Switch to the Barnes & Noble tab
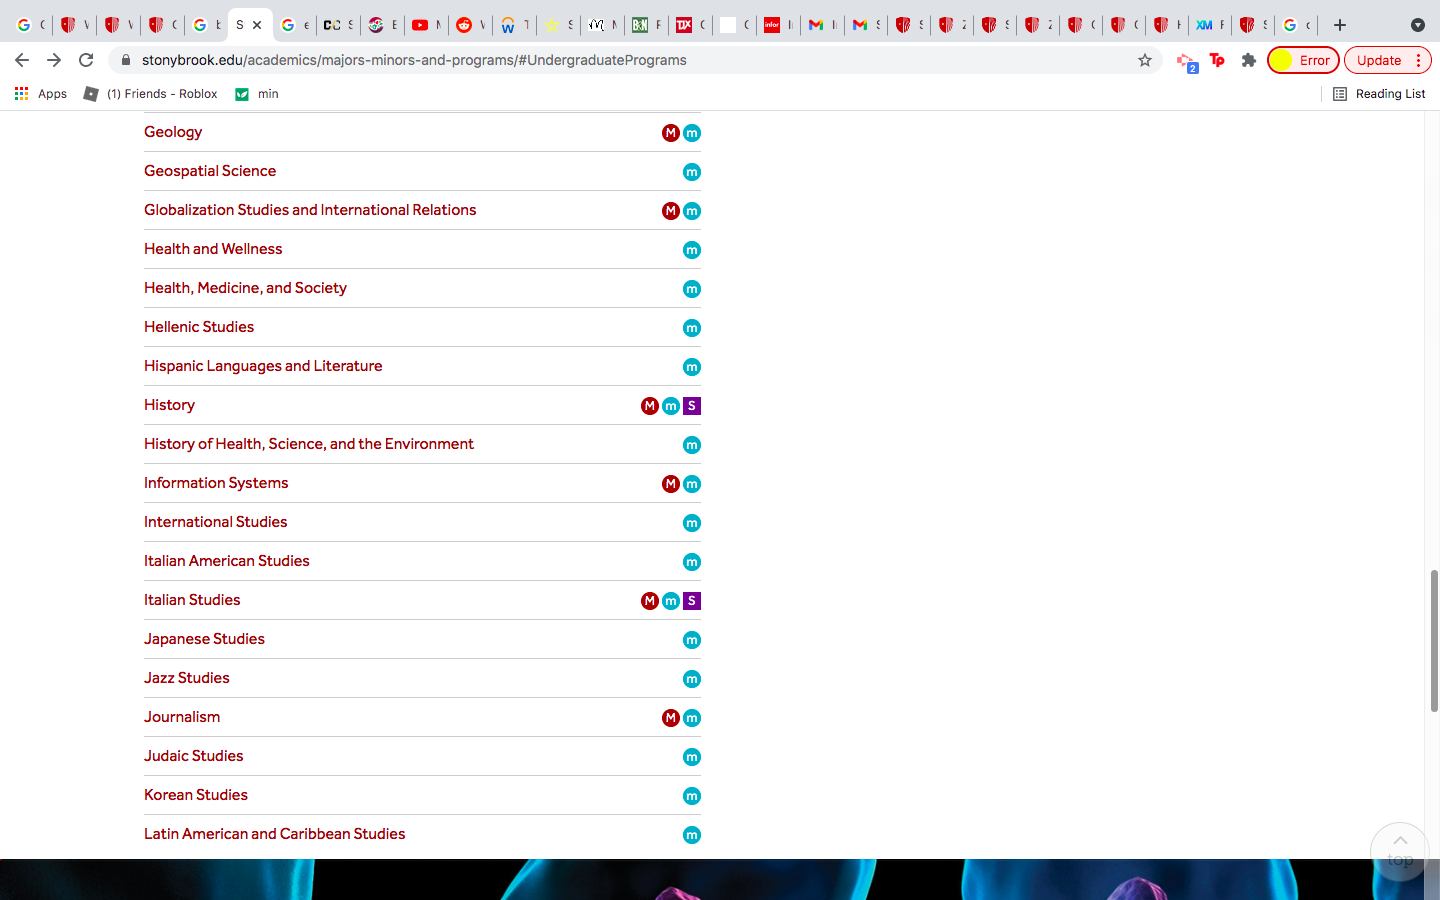This screenshot has width=1440, height=900. point(645,25)
